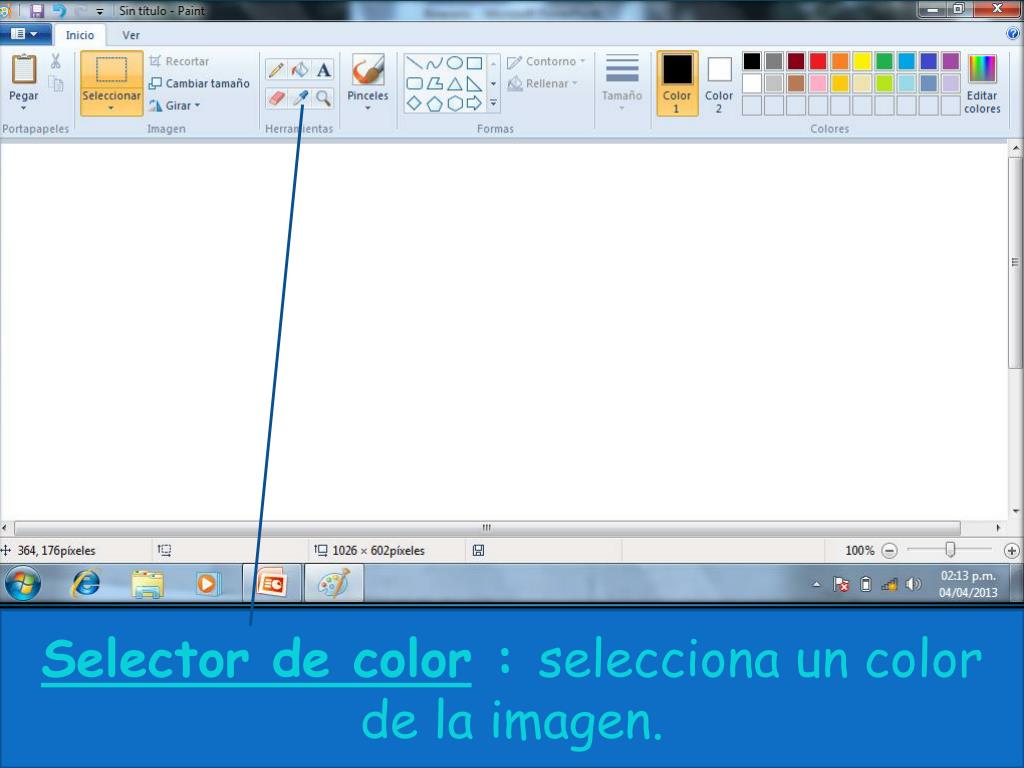Expand the Girar rotate menu
This screenshot has height=768, width=1024.
(x=175, y=105)
